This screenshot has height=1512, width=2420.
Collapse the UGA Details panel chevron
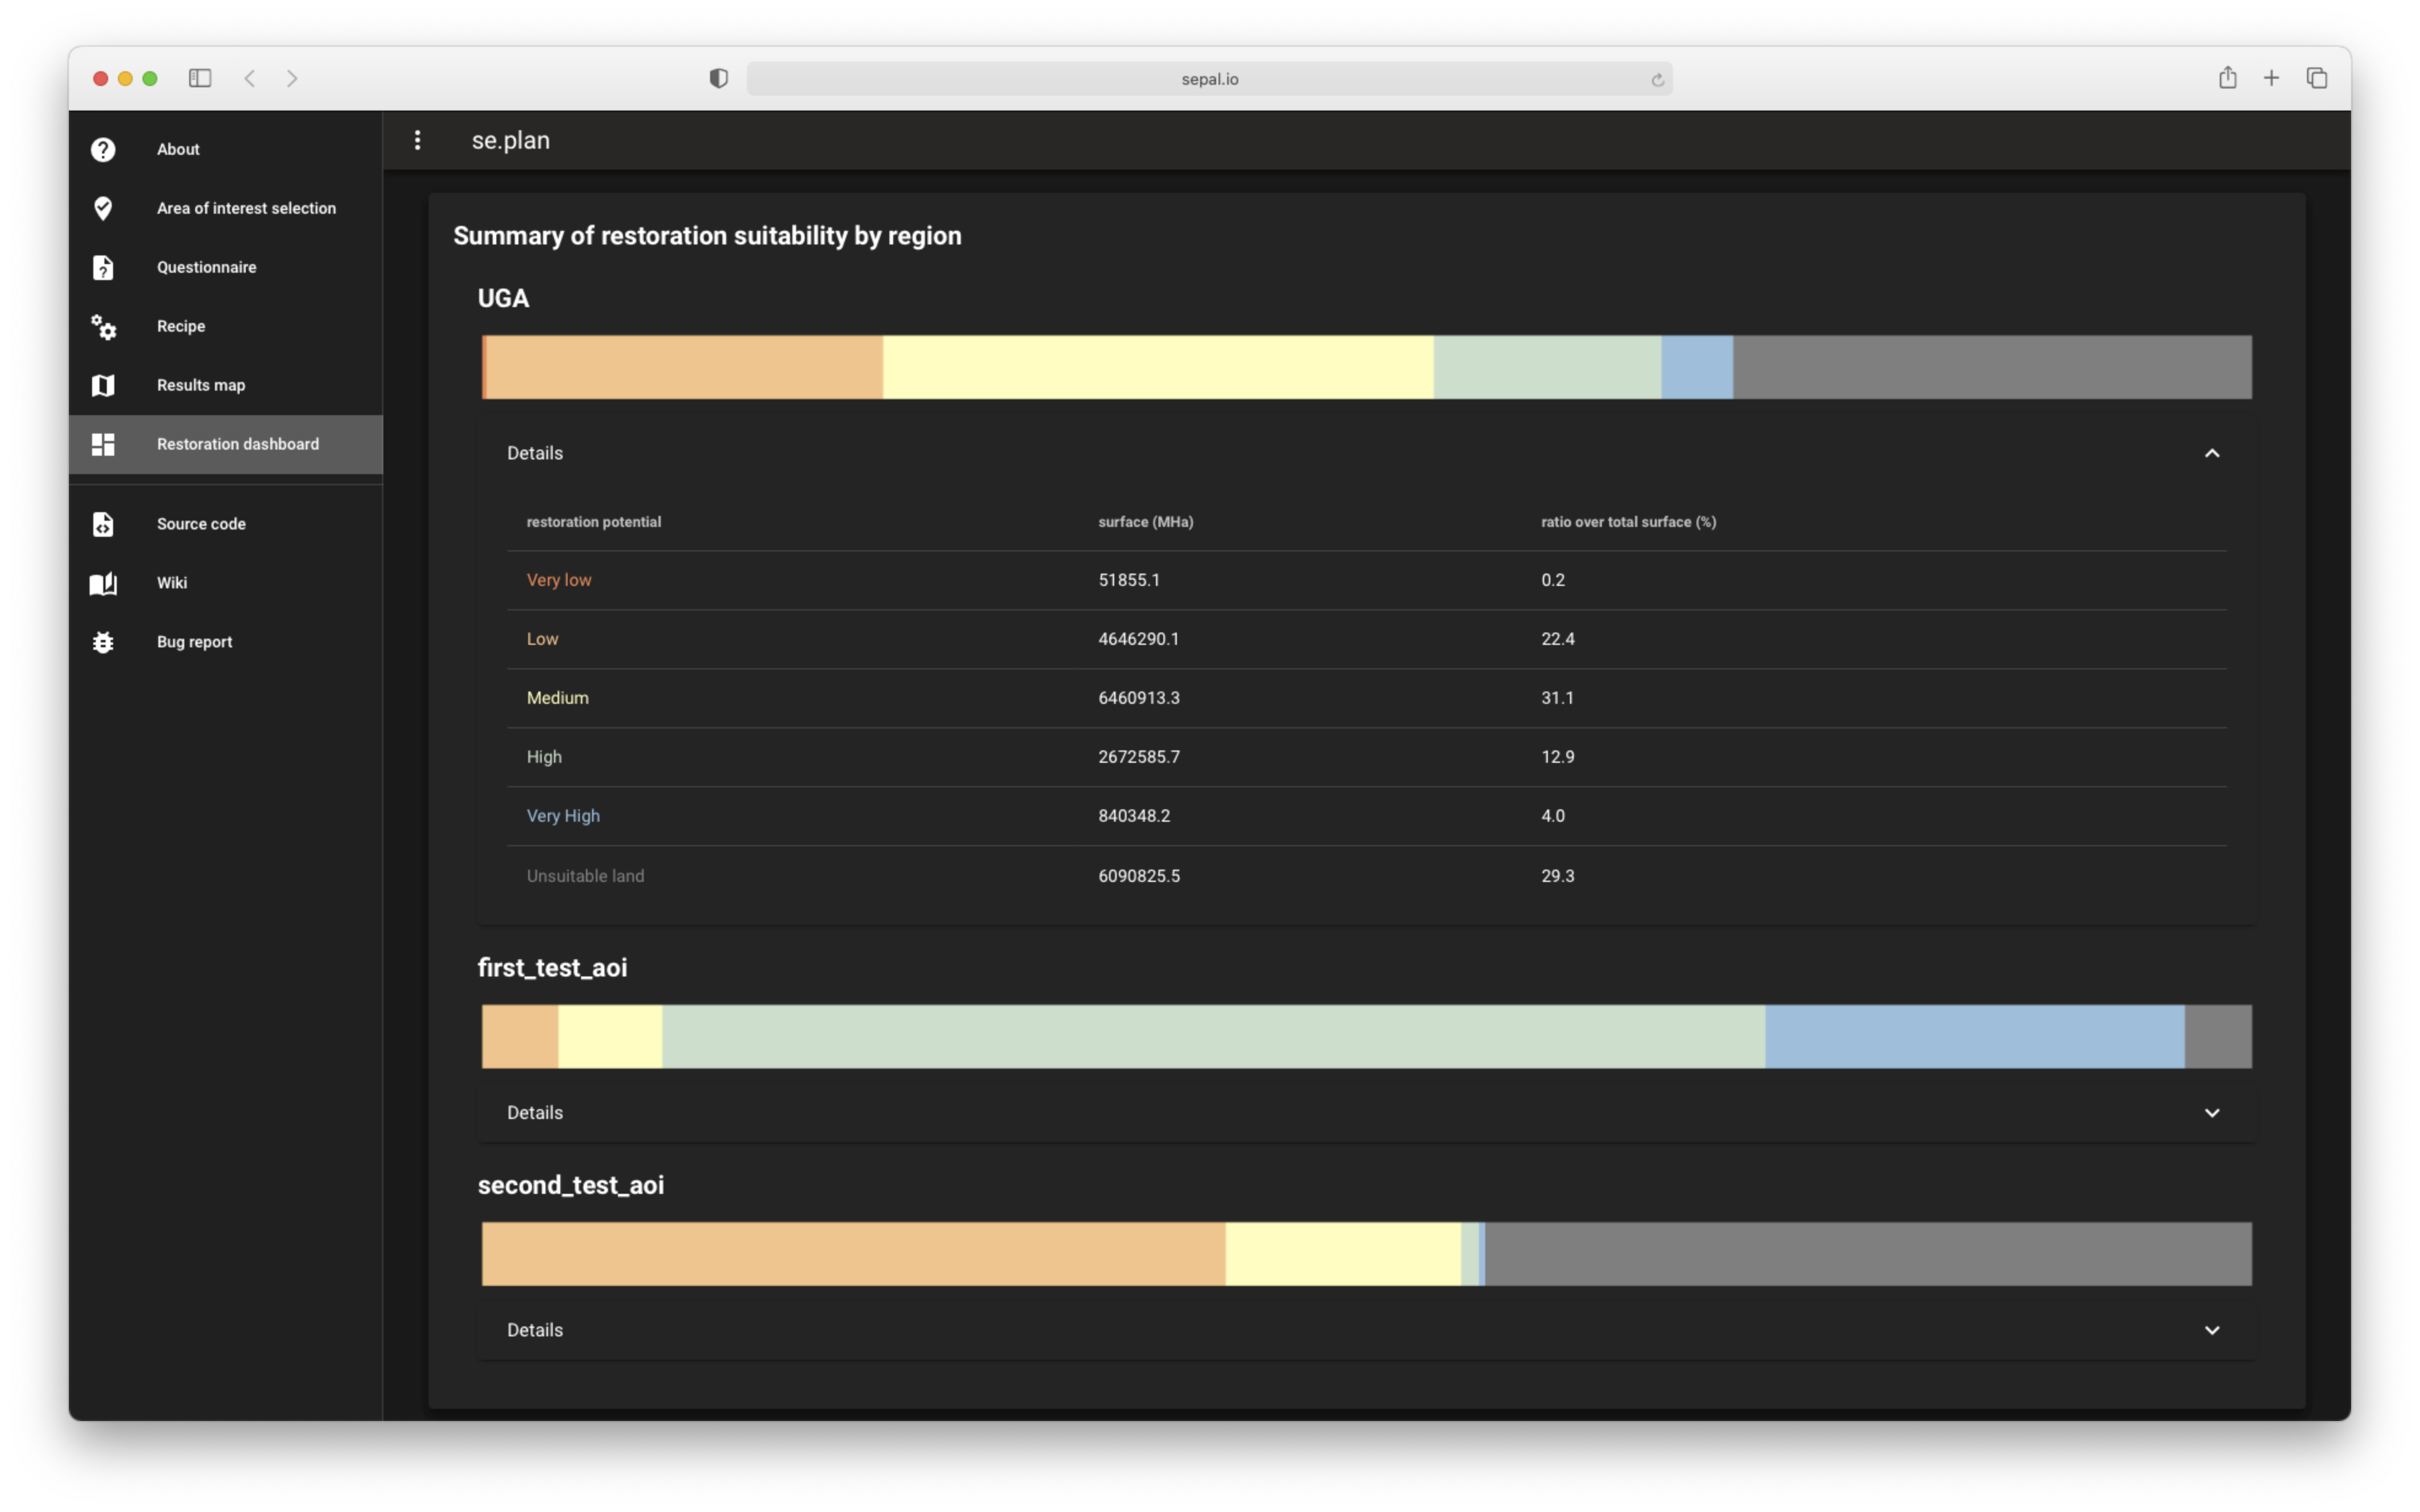pos(2211,453)
